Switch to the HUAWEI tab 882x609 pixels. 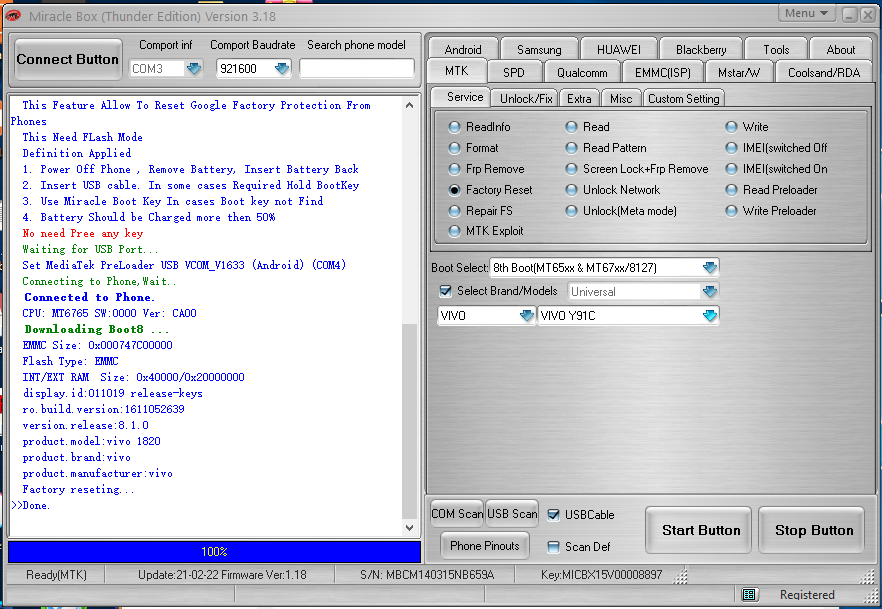tap(618, 49)
